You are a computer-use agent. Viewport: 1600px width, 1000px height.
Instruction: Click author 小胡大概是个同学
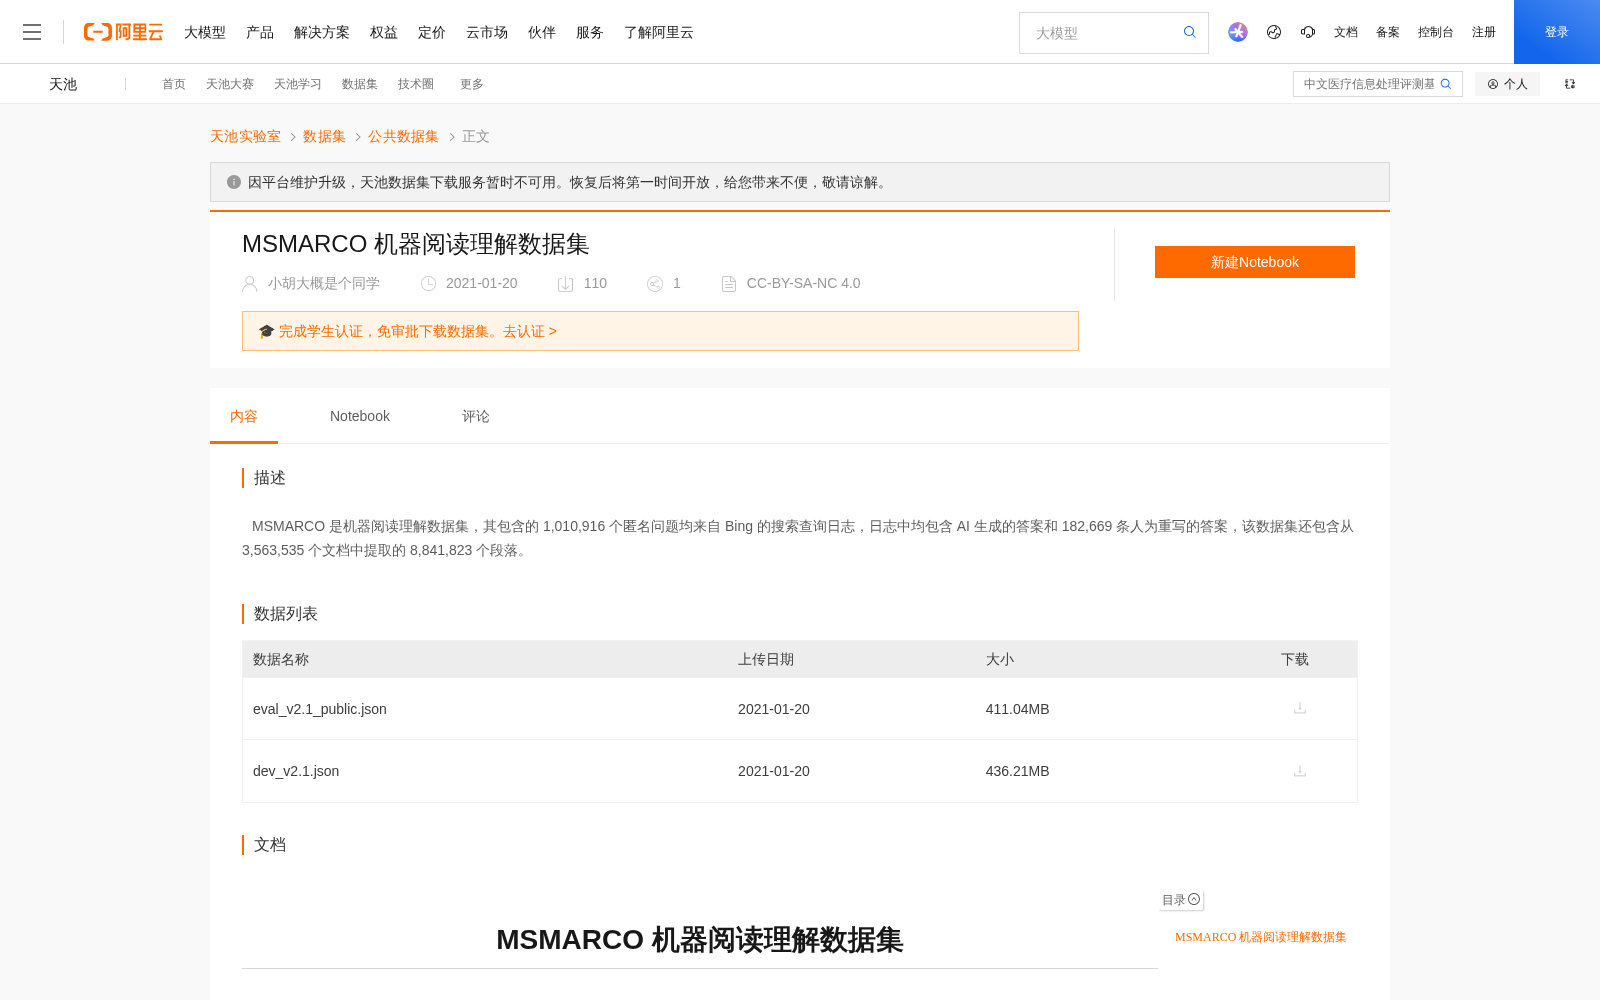click(324, 283)
